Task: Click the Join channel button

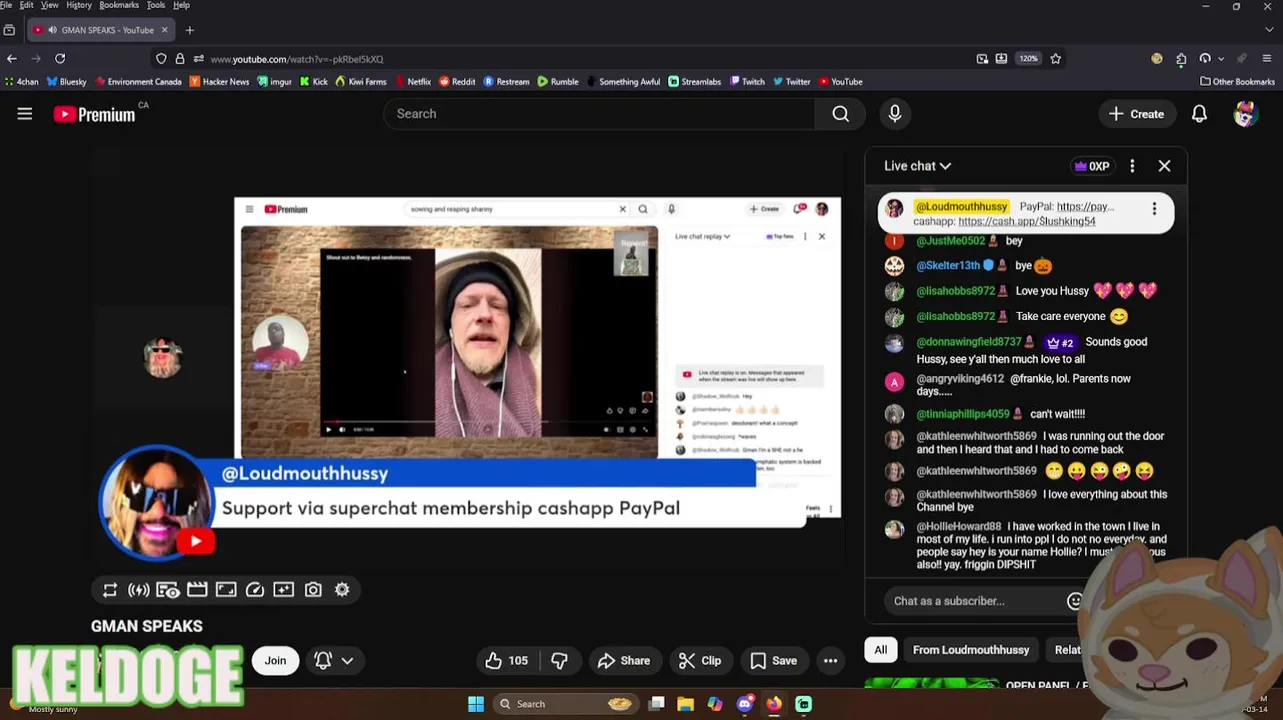Action: pyautogui.click(x=275, y=660)
